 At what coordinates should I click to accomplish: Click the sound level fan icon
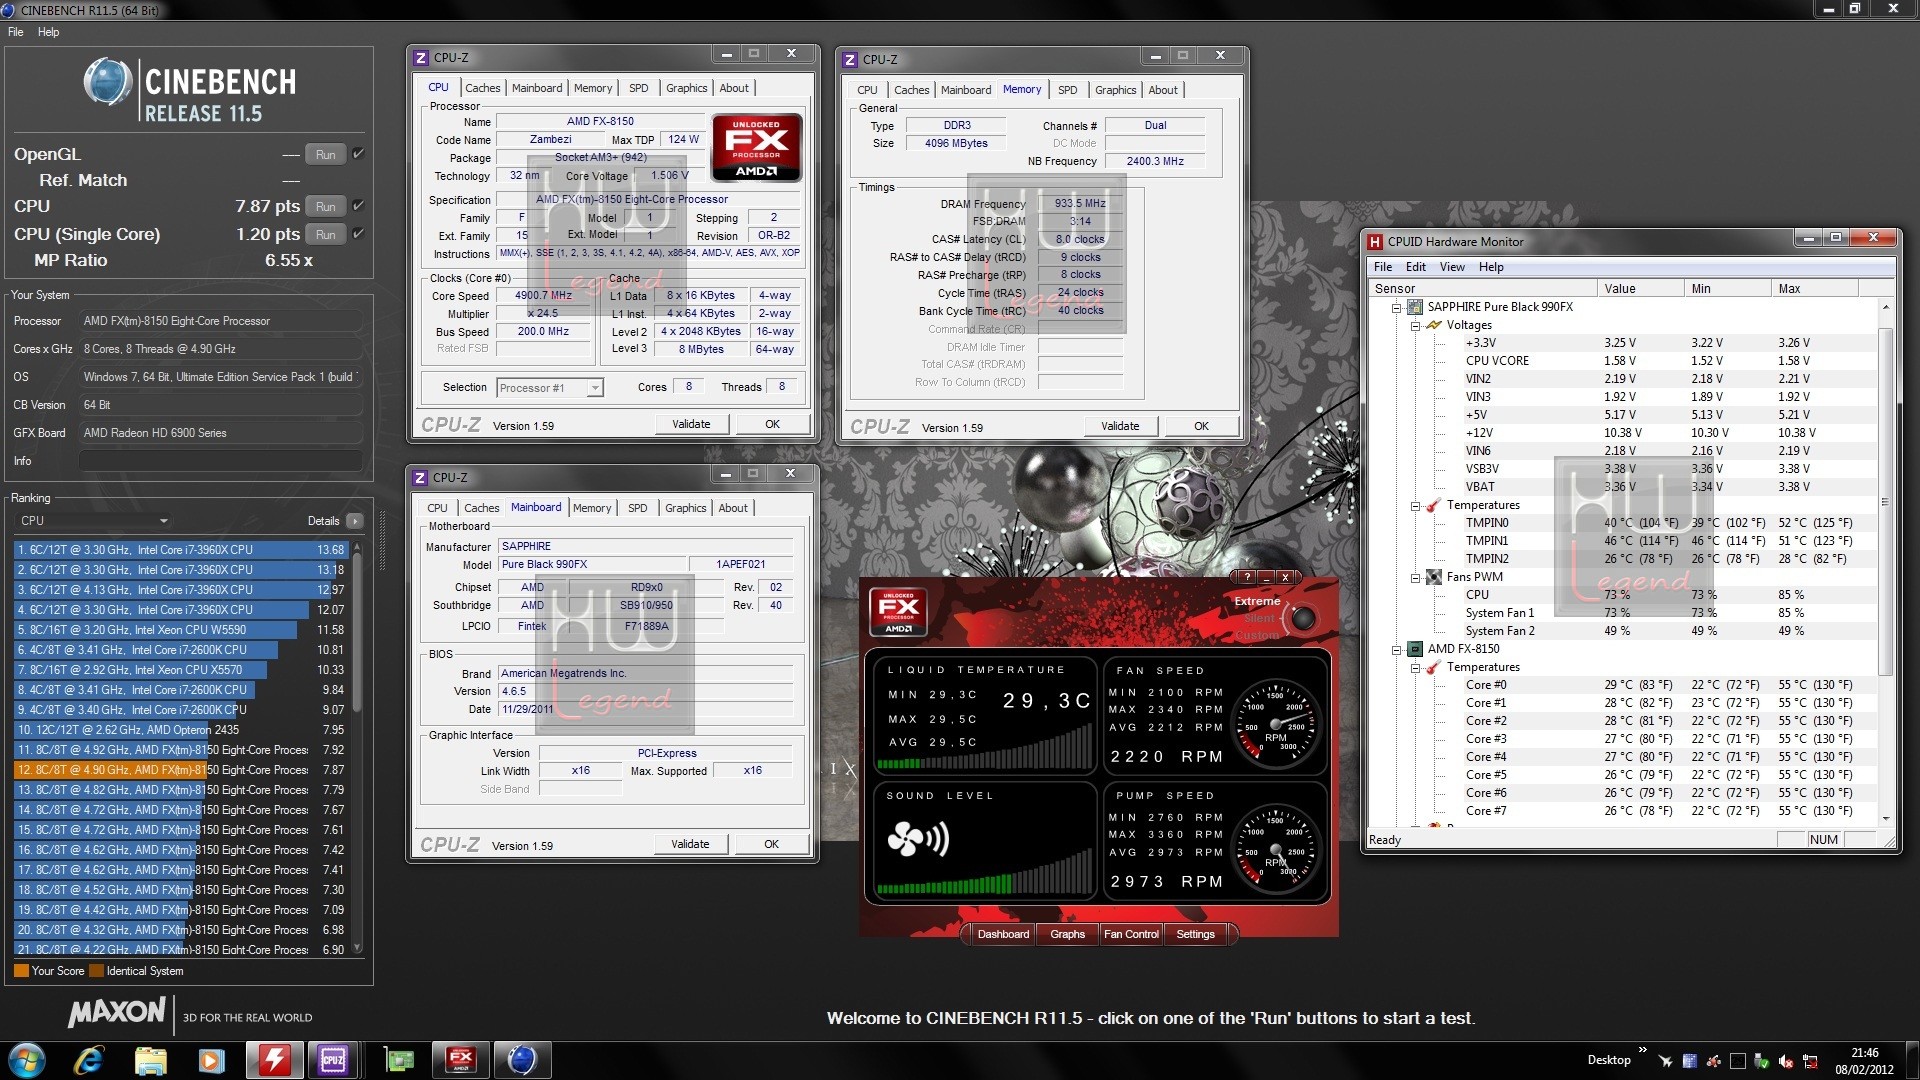pos(918,839)
